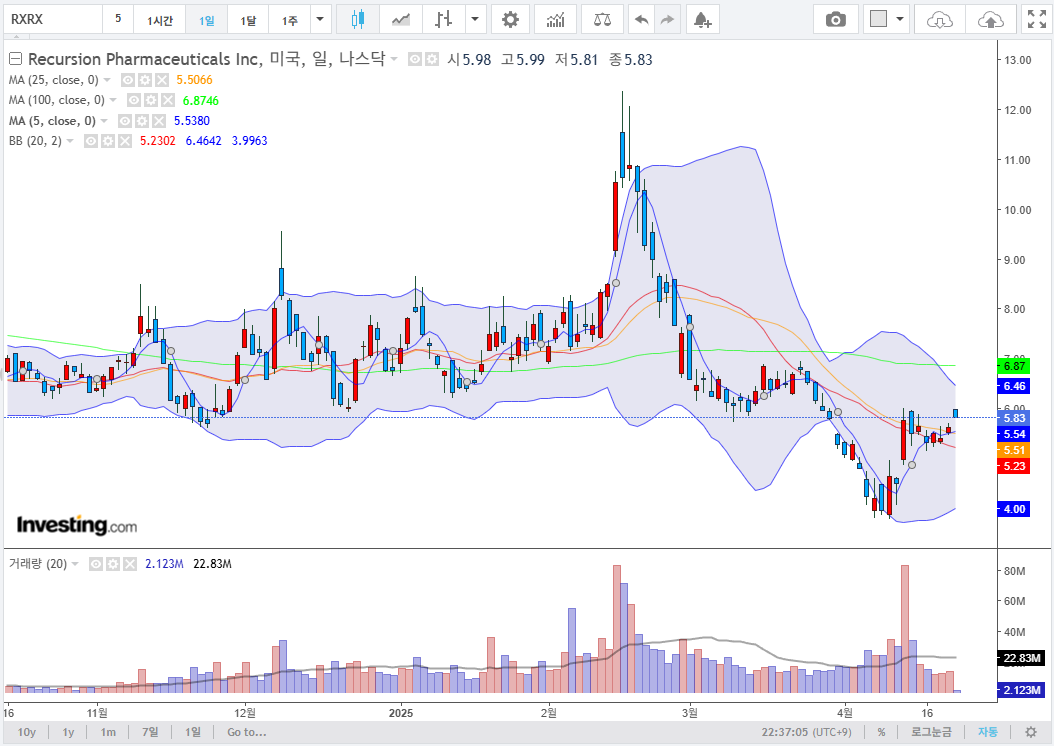Load chart layout from cloud

939,19
